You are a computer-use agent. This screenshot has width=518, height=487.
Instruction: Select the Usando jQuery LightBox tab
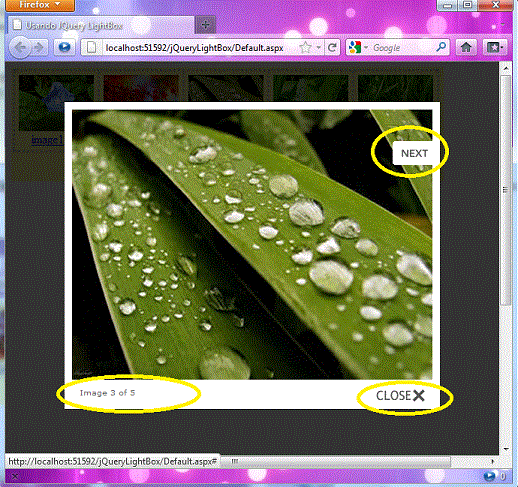pos(101,25)
